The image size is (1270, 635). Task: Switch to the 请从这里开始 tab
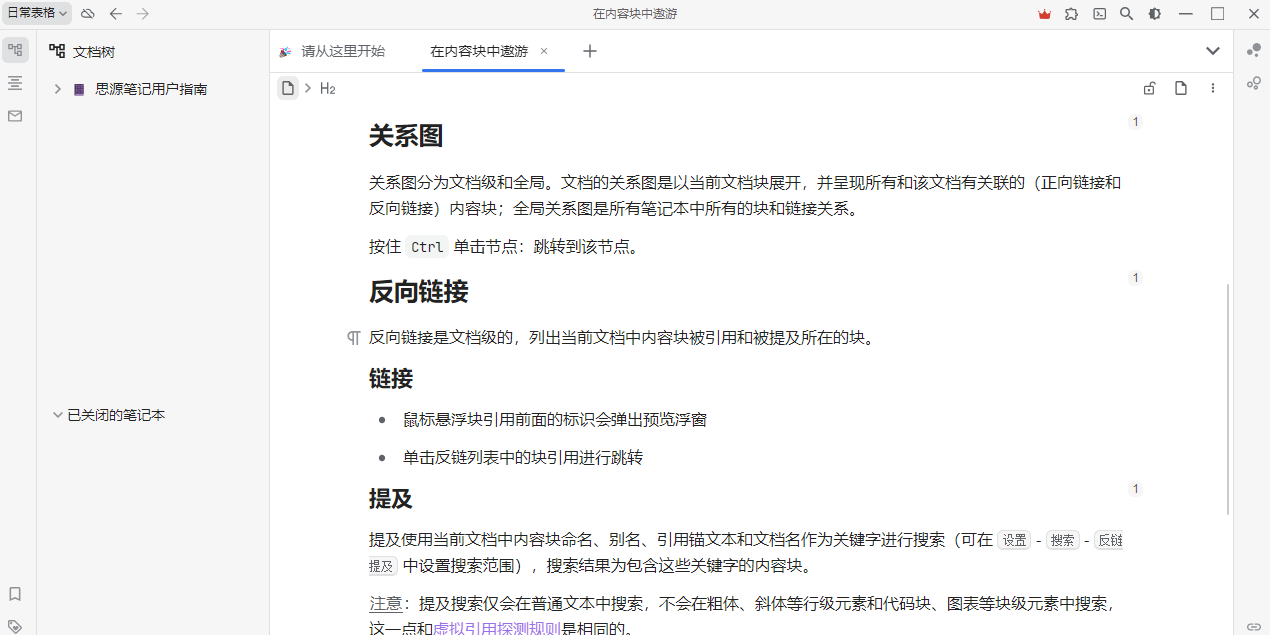(x=342, y=51)
